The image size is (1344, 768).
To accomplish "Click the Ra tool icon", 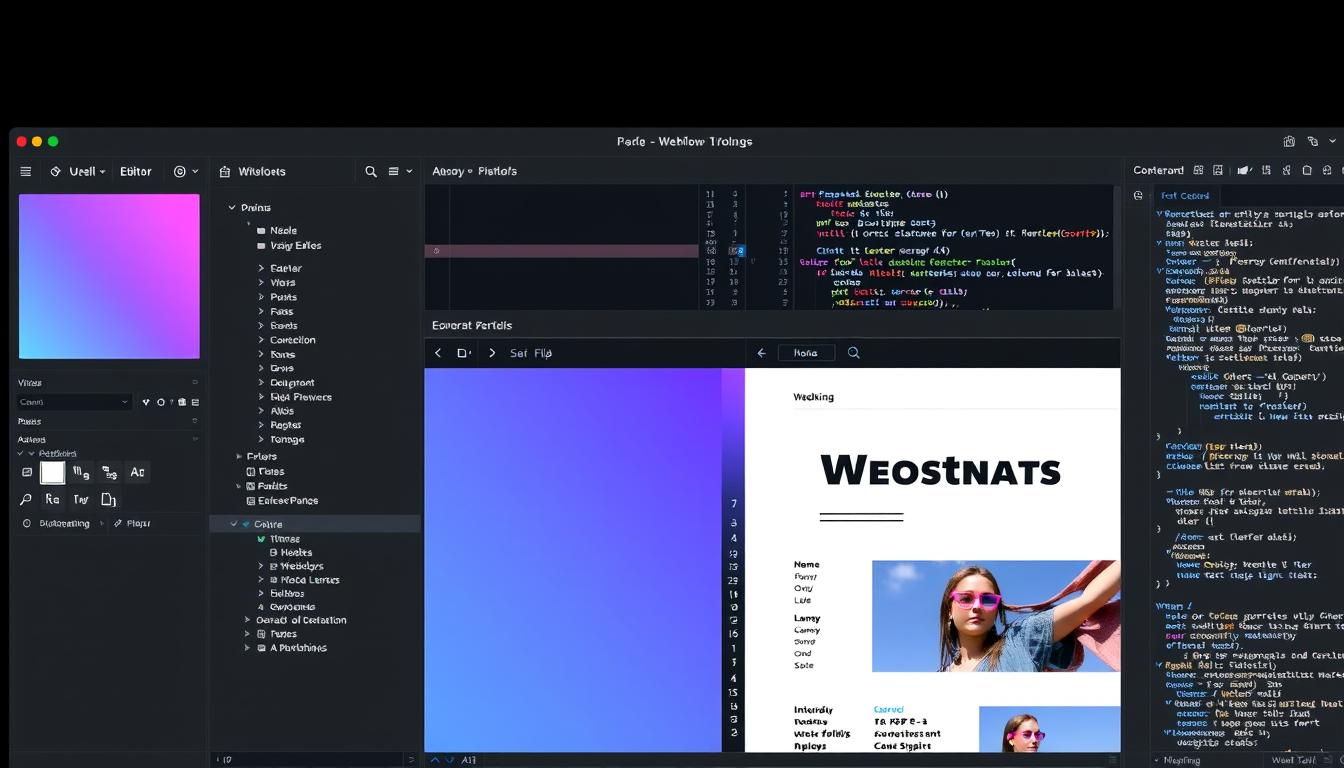I will tap(52, 499).
